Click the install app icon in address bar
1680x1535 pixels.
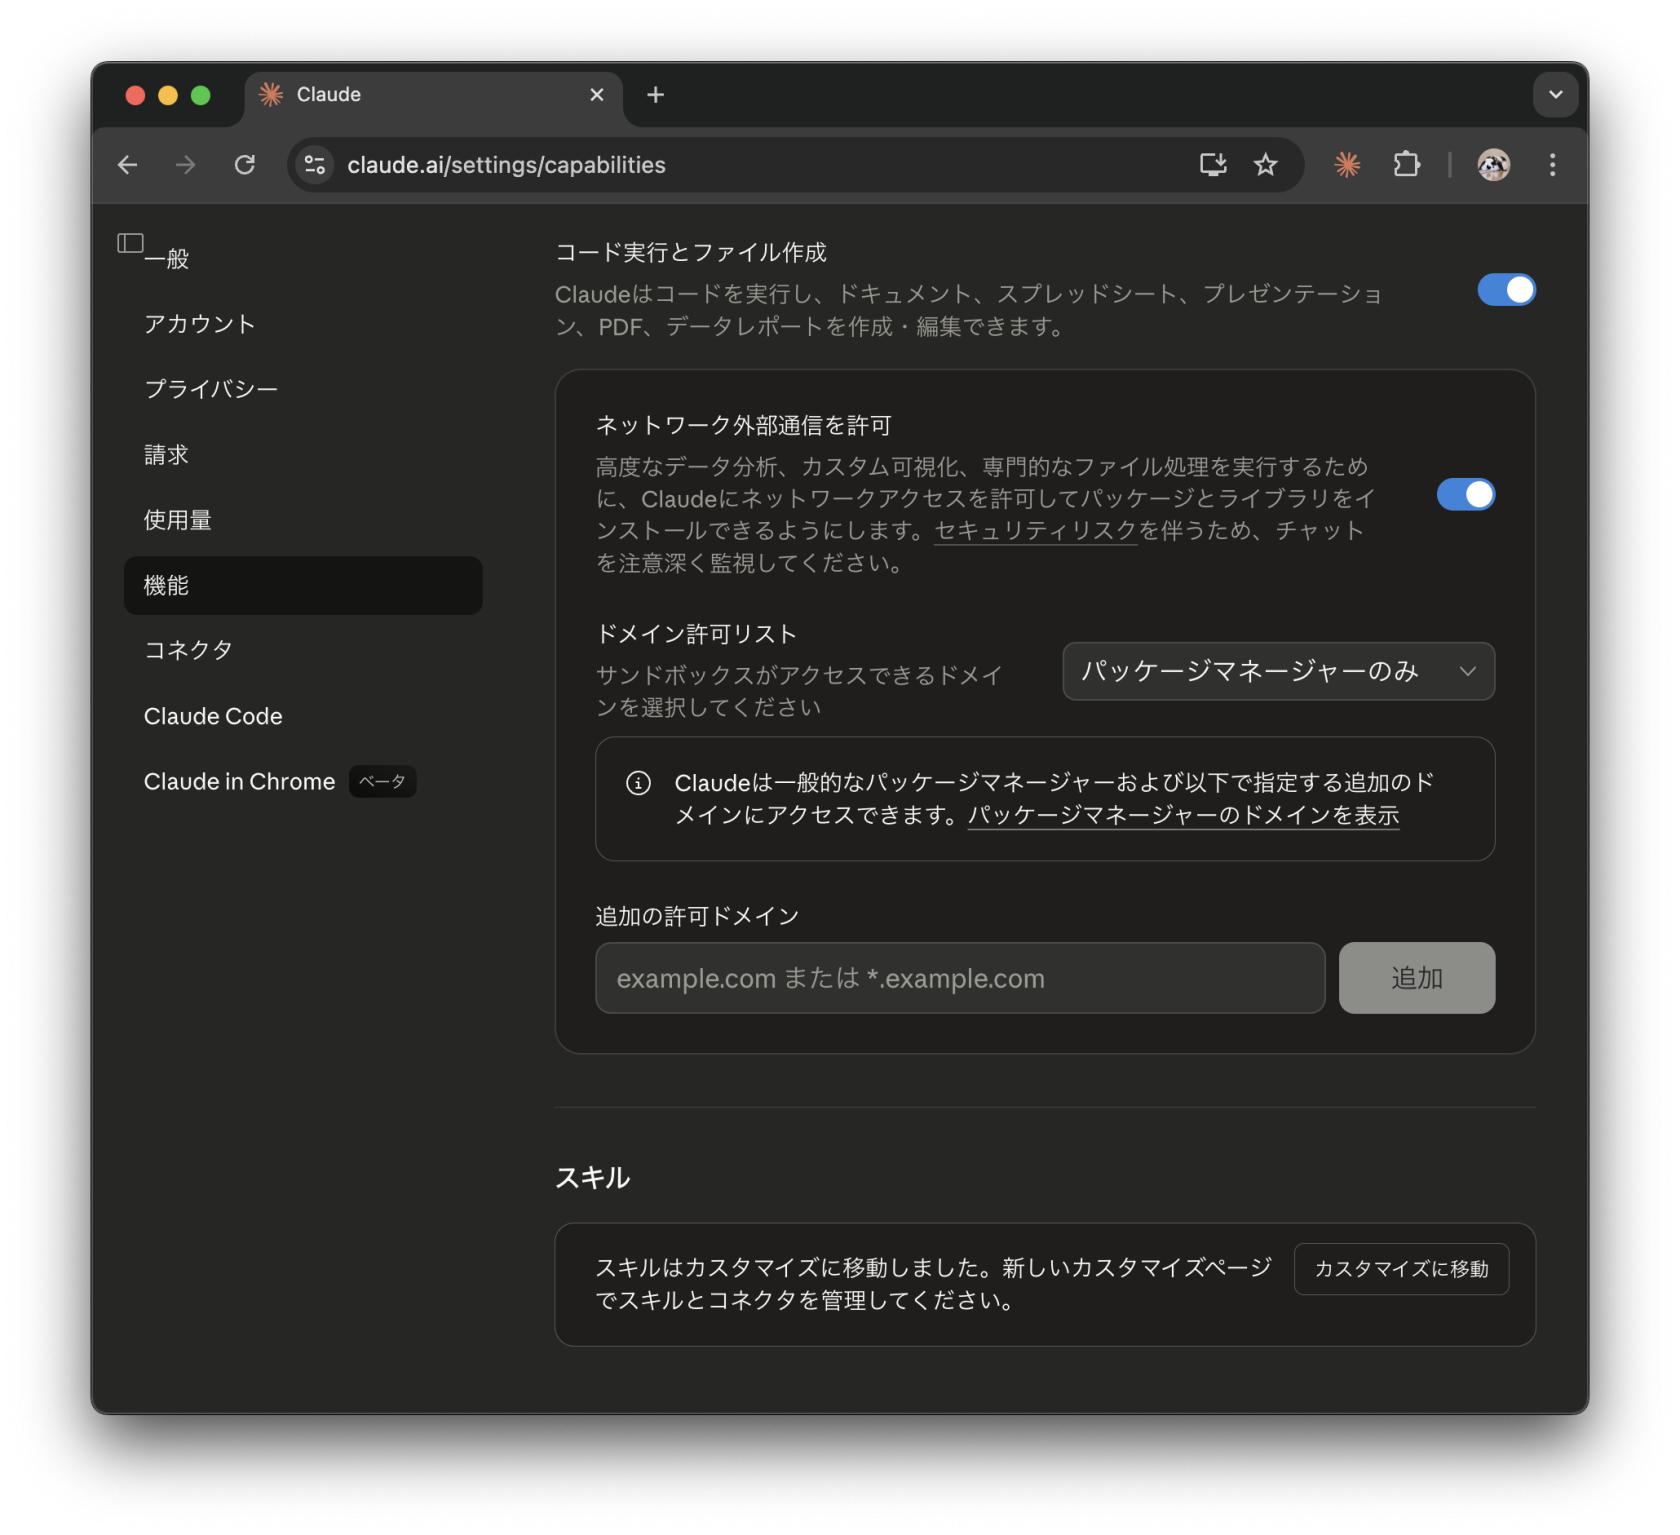1212,164
